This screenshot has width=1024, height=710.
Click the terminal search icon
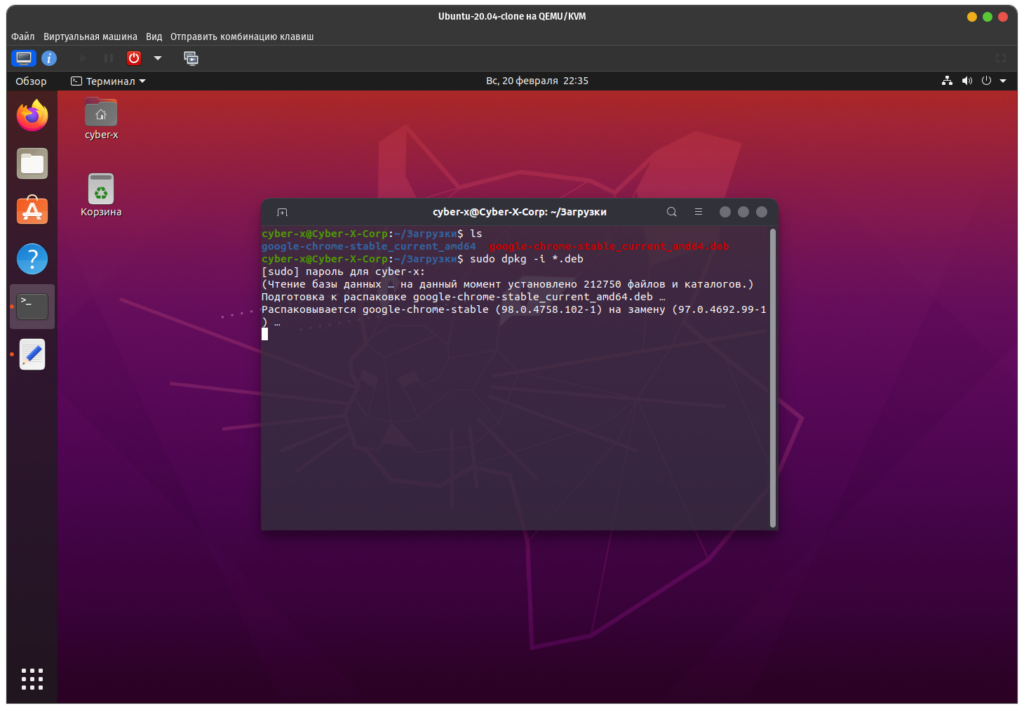point(672,212)
